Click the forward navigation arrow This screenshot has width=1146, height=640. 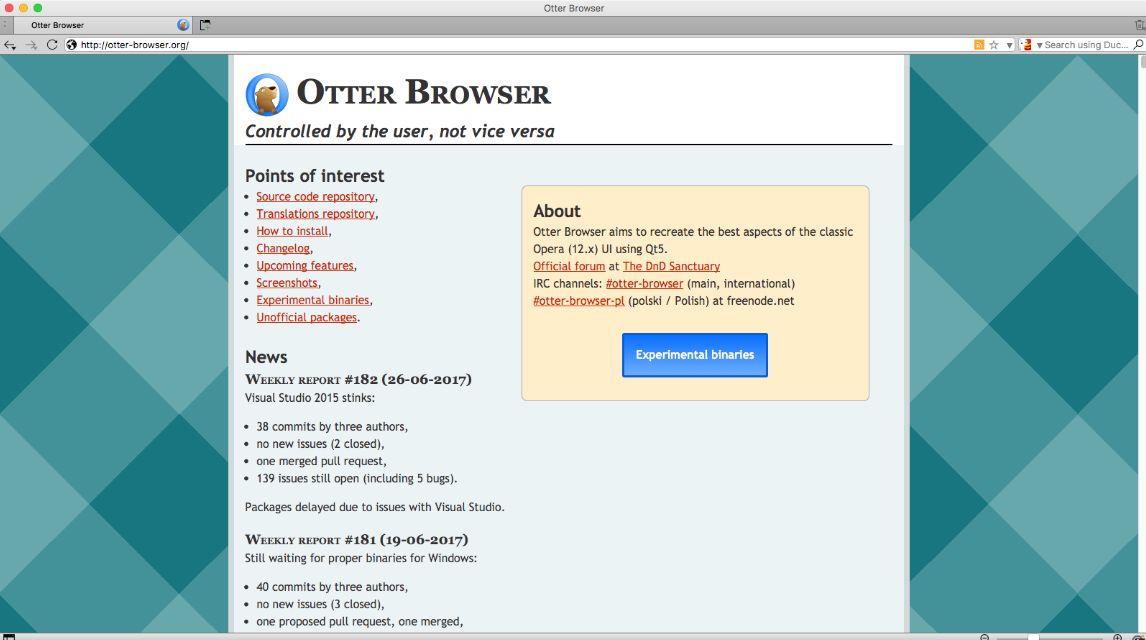[x=31, y=45]
